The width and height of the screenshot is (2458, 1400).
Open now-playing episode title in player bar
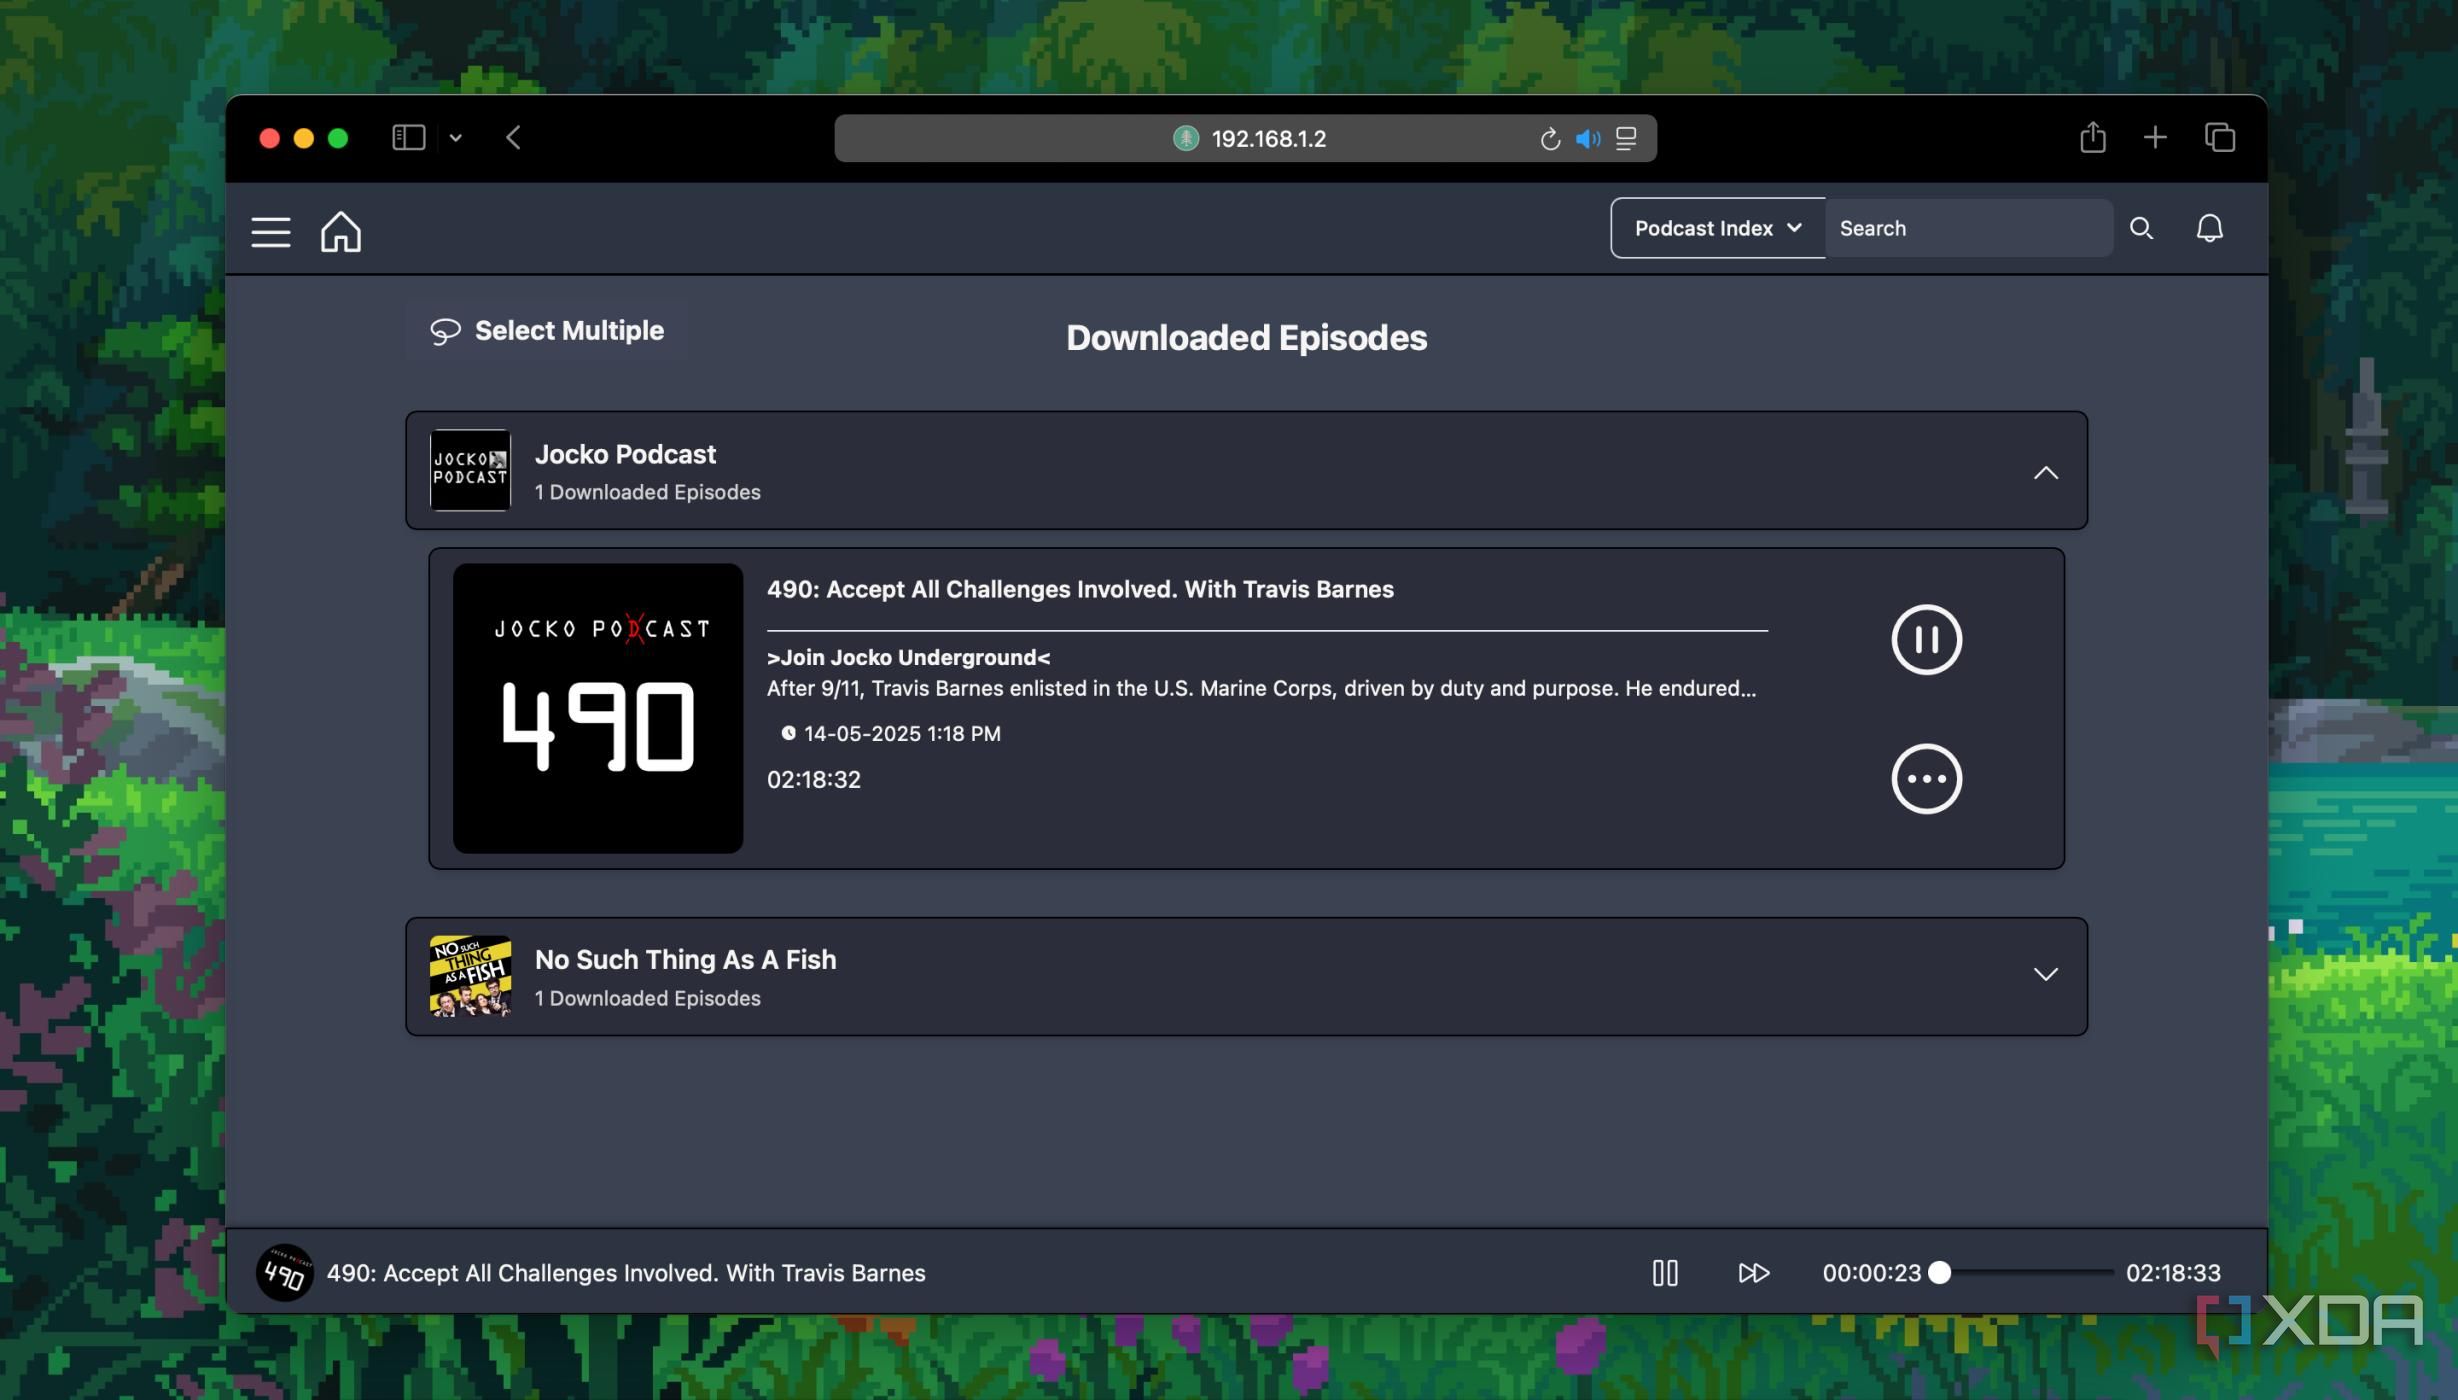pos(626,1273)
